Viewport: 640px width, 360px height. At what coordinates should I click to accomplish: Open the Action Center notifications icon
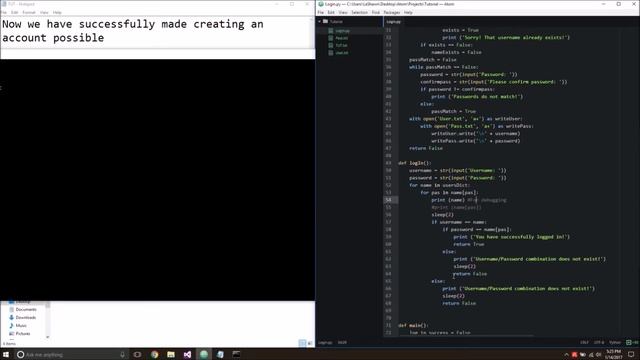click(x=631, y=355)
